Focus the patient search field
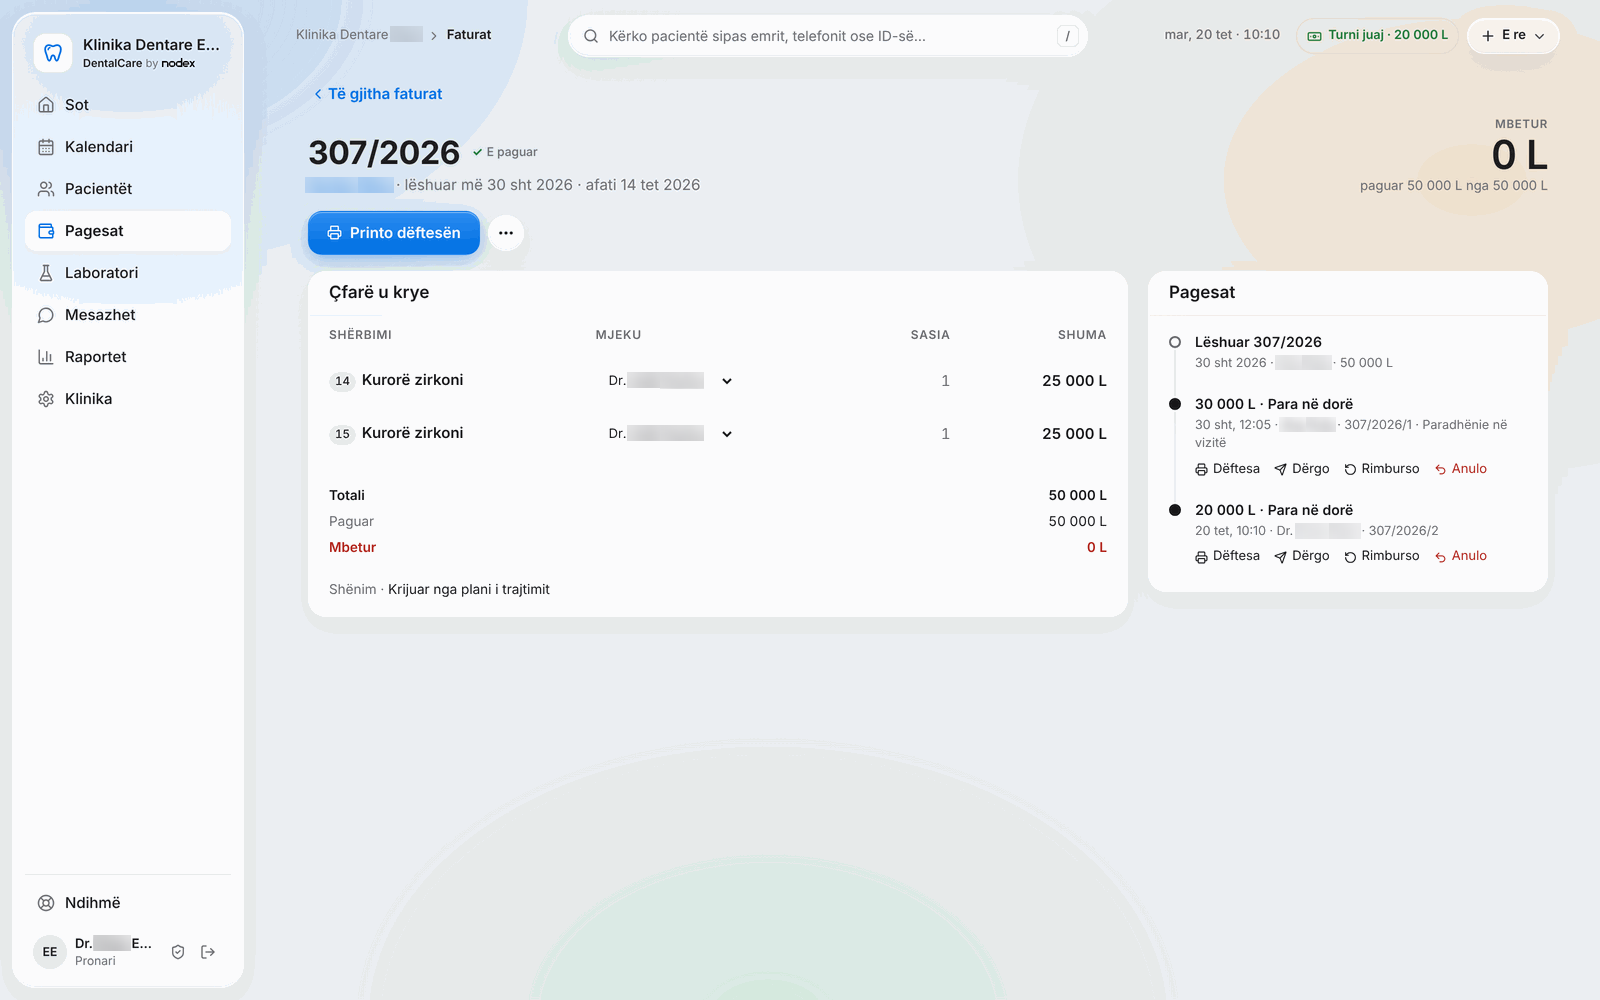The image size is (1600, 1000). [x=827, y=36]
